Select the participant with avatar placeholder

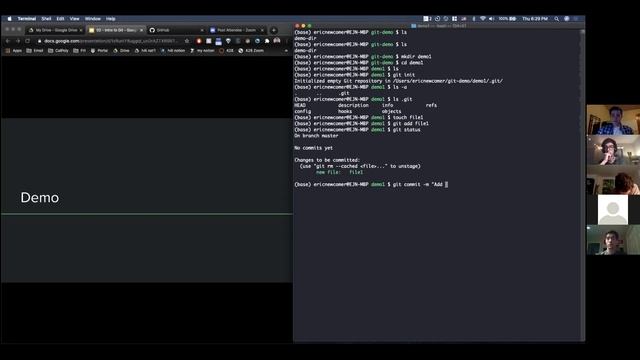point(613,209)
